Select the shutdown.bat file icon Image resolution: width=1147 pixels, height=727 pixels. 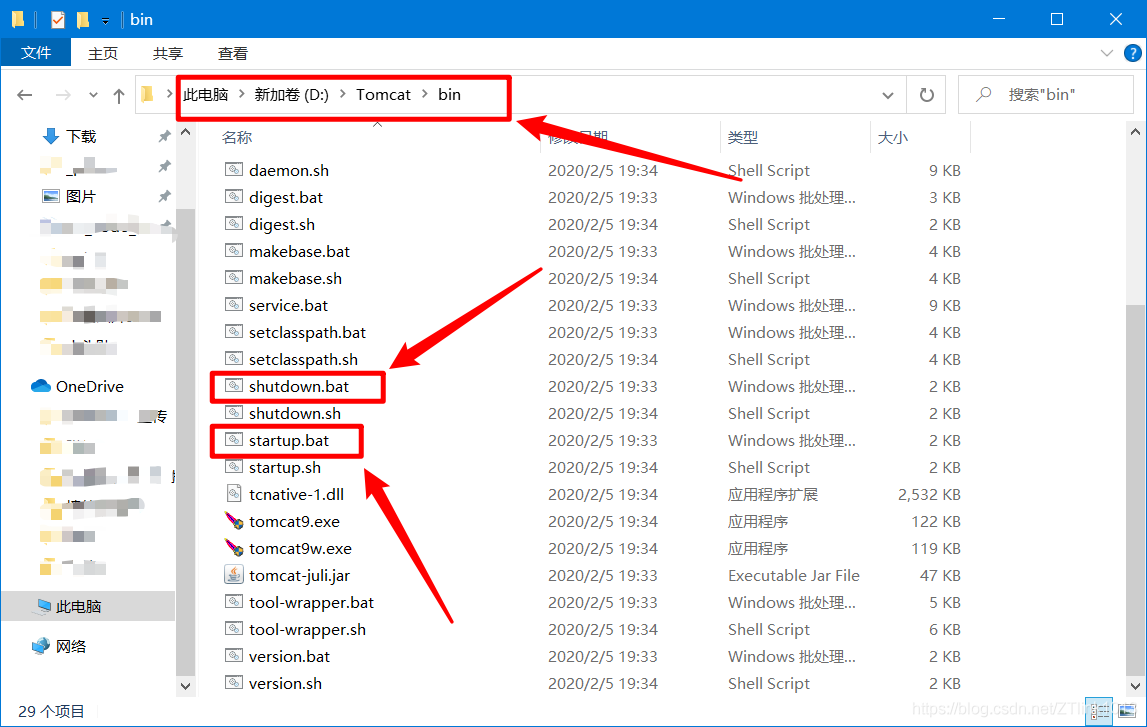(x=233, y=386)
